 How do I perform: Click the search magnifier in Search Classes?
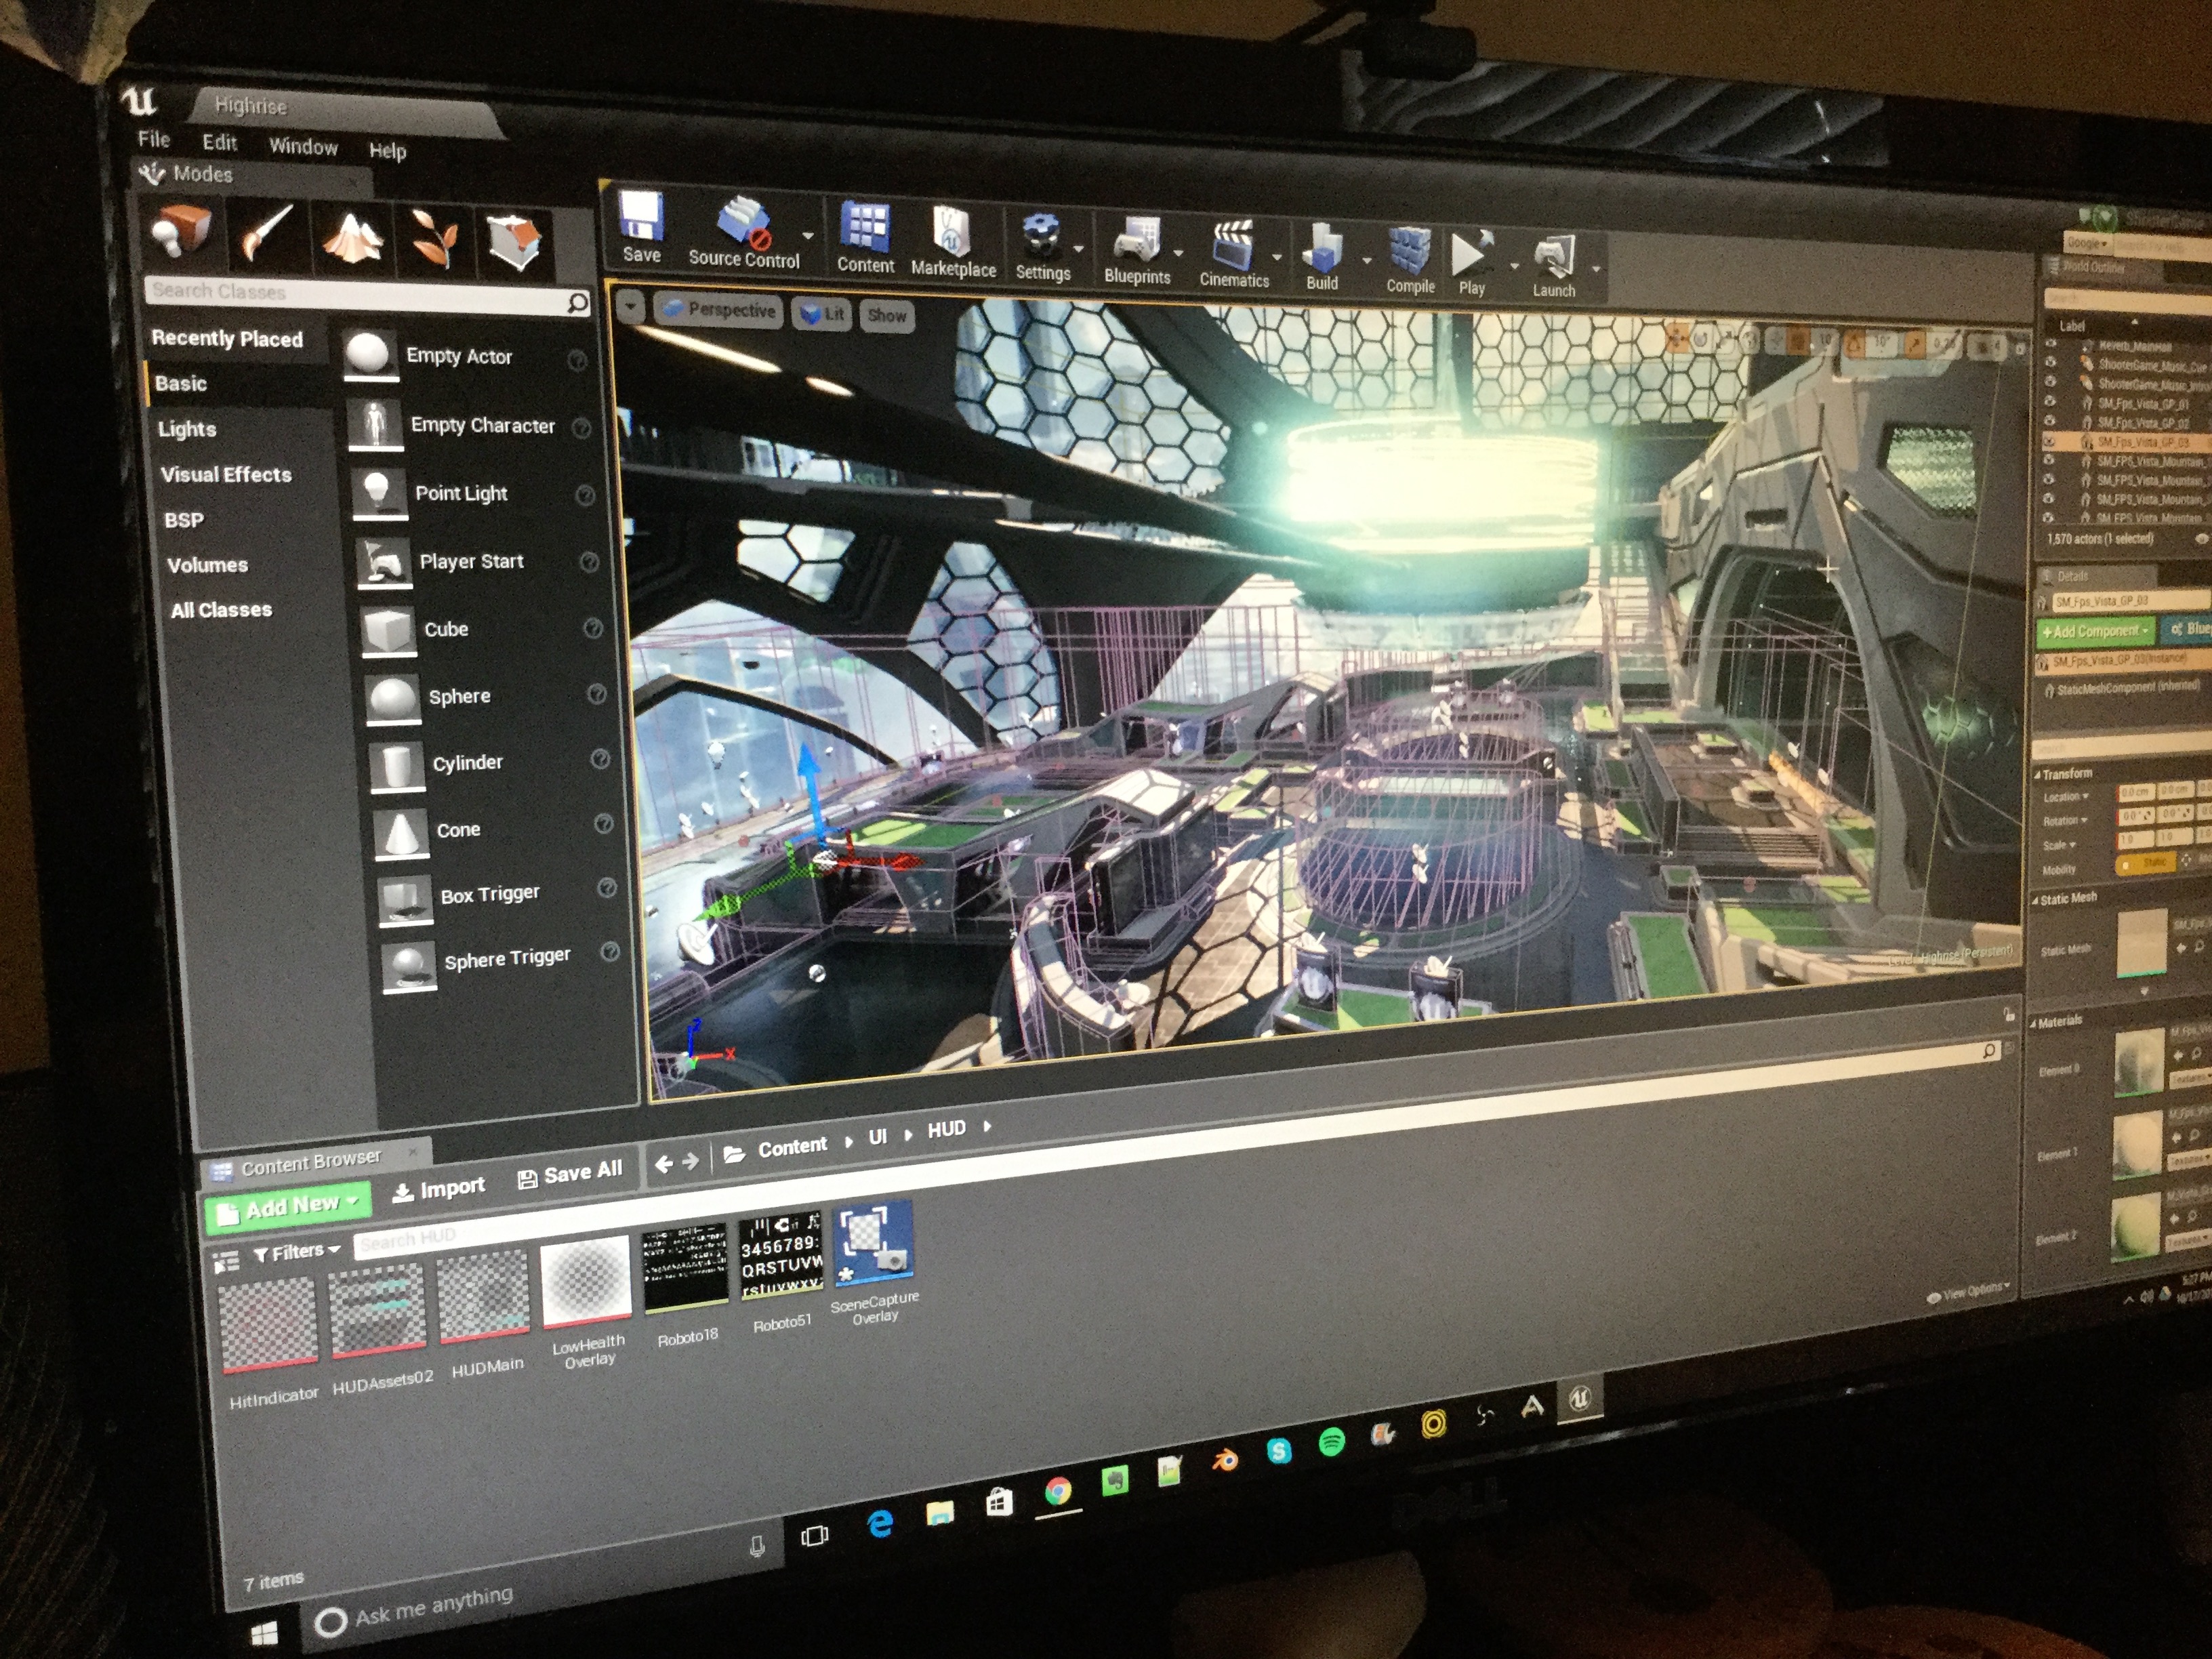tap(577, 302)
